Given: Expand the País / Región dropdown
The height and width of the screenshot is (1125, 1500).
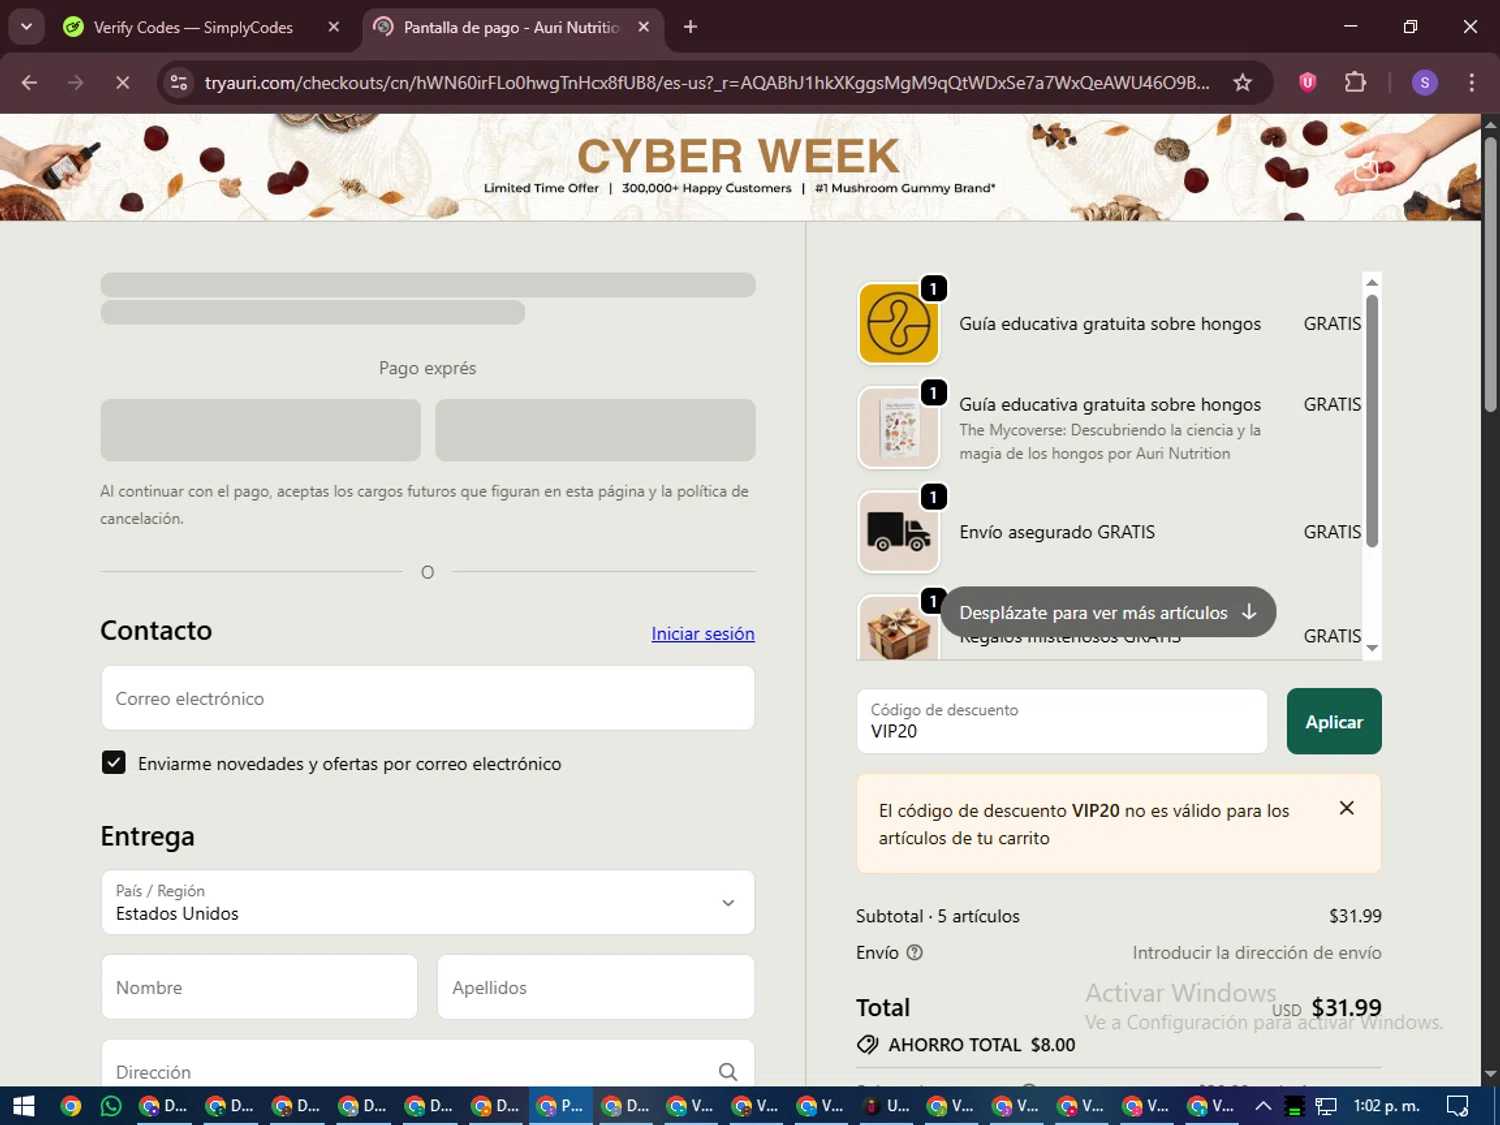Looking at the screenshot, I should [x=428, y=902].
